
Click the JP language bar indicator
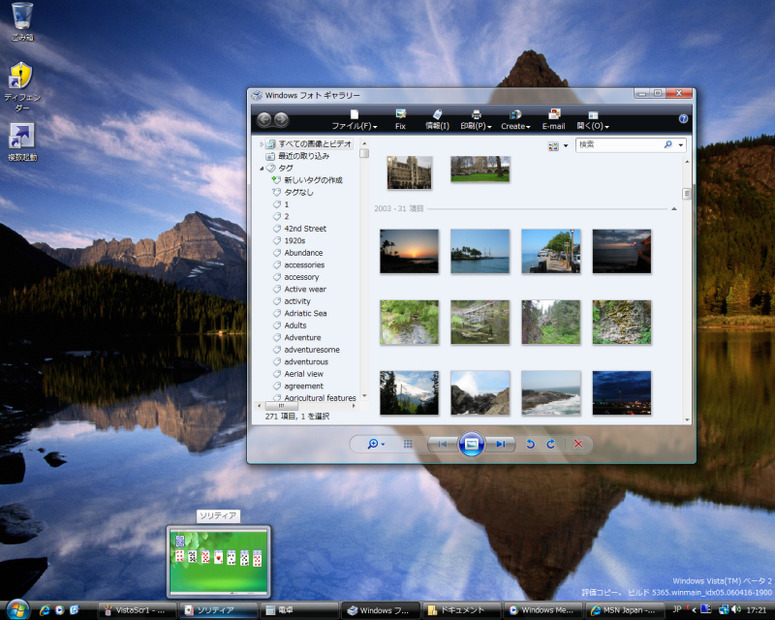coord(677,609)
